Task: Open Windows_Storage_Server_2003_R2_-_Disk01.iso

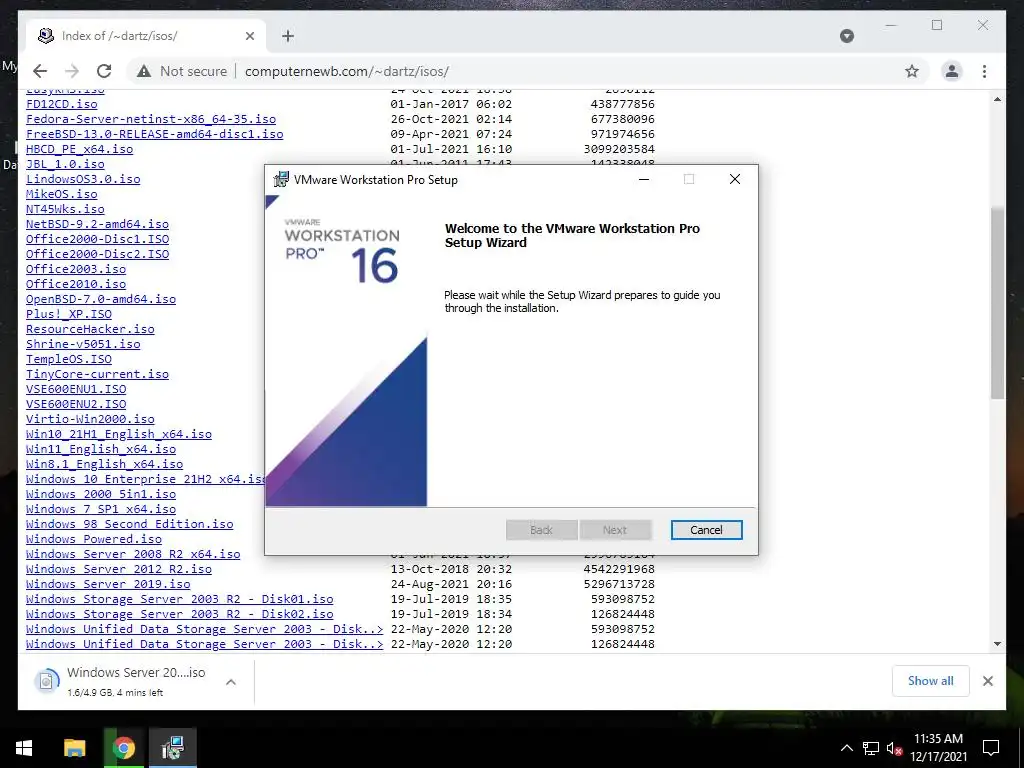Action: (180, 599)
